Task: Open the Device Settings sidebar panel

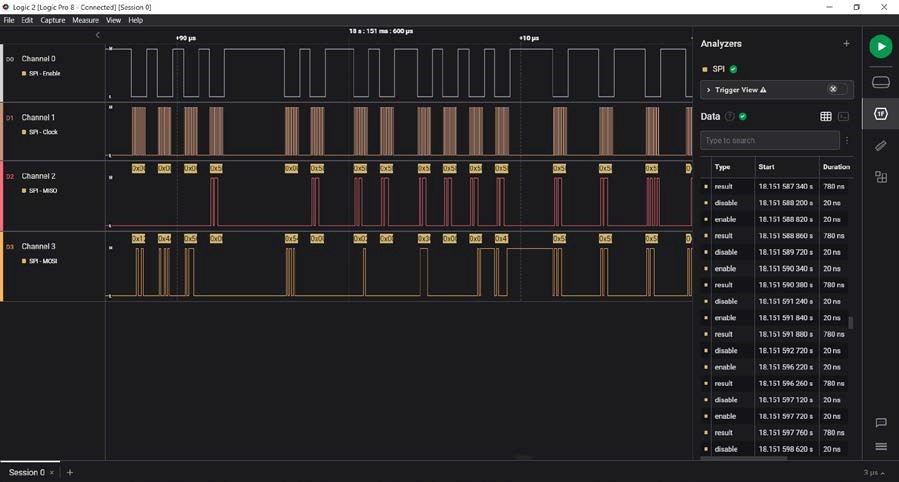Action: 880,81
